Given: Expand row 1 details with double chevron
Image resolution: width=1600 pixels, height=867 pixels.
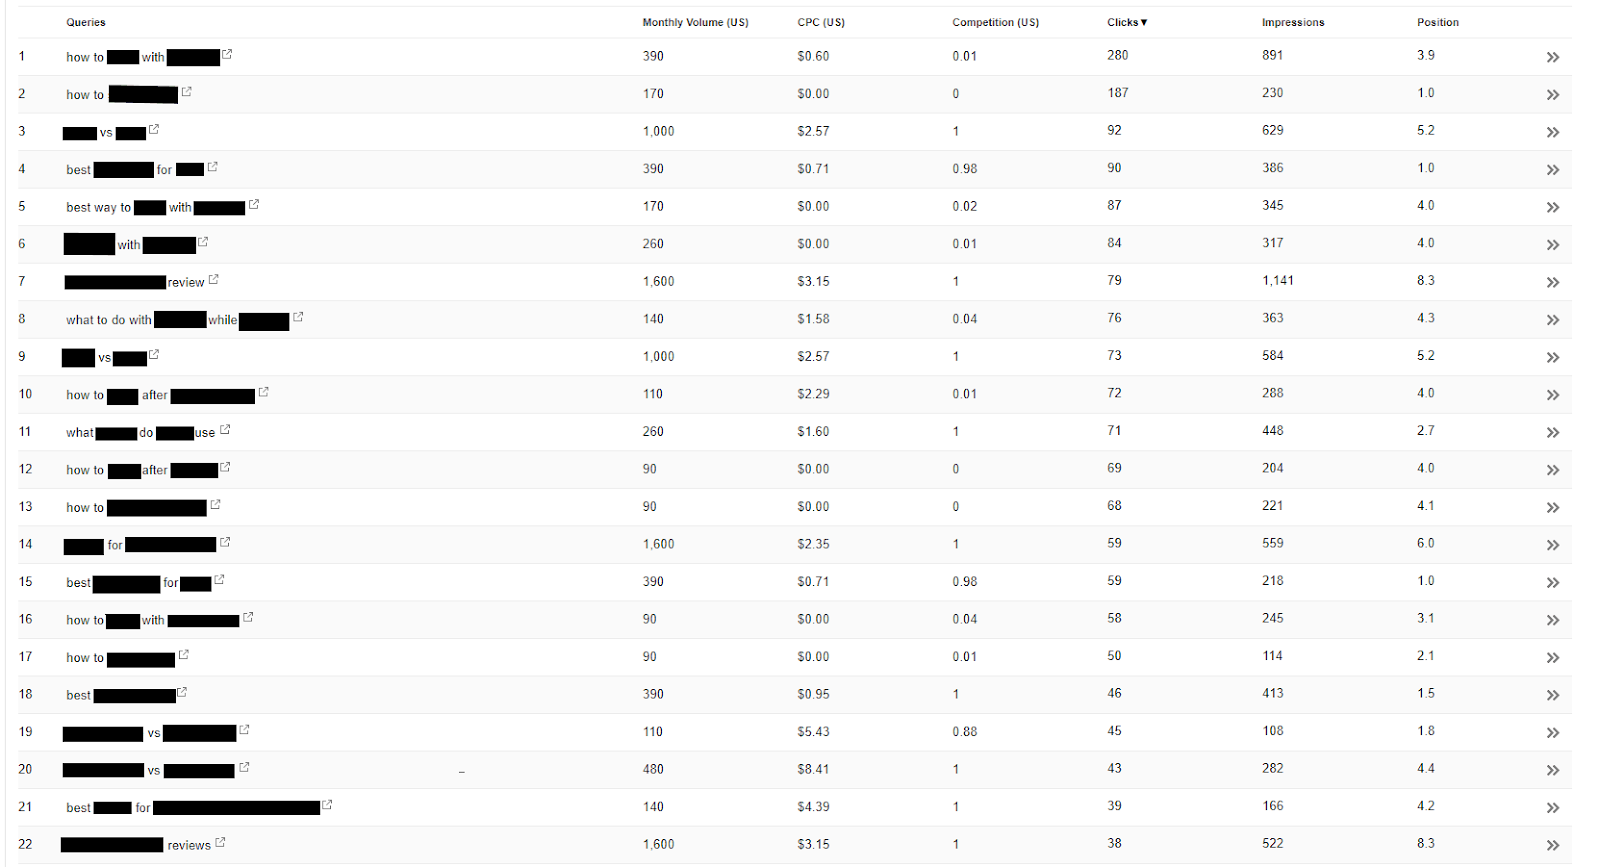Looking at the screenshot, I should [x=1553, y=57].
